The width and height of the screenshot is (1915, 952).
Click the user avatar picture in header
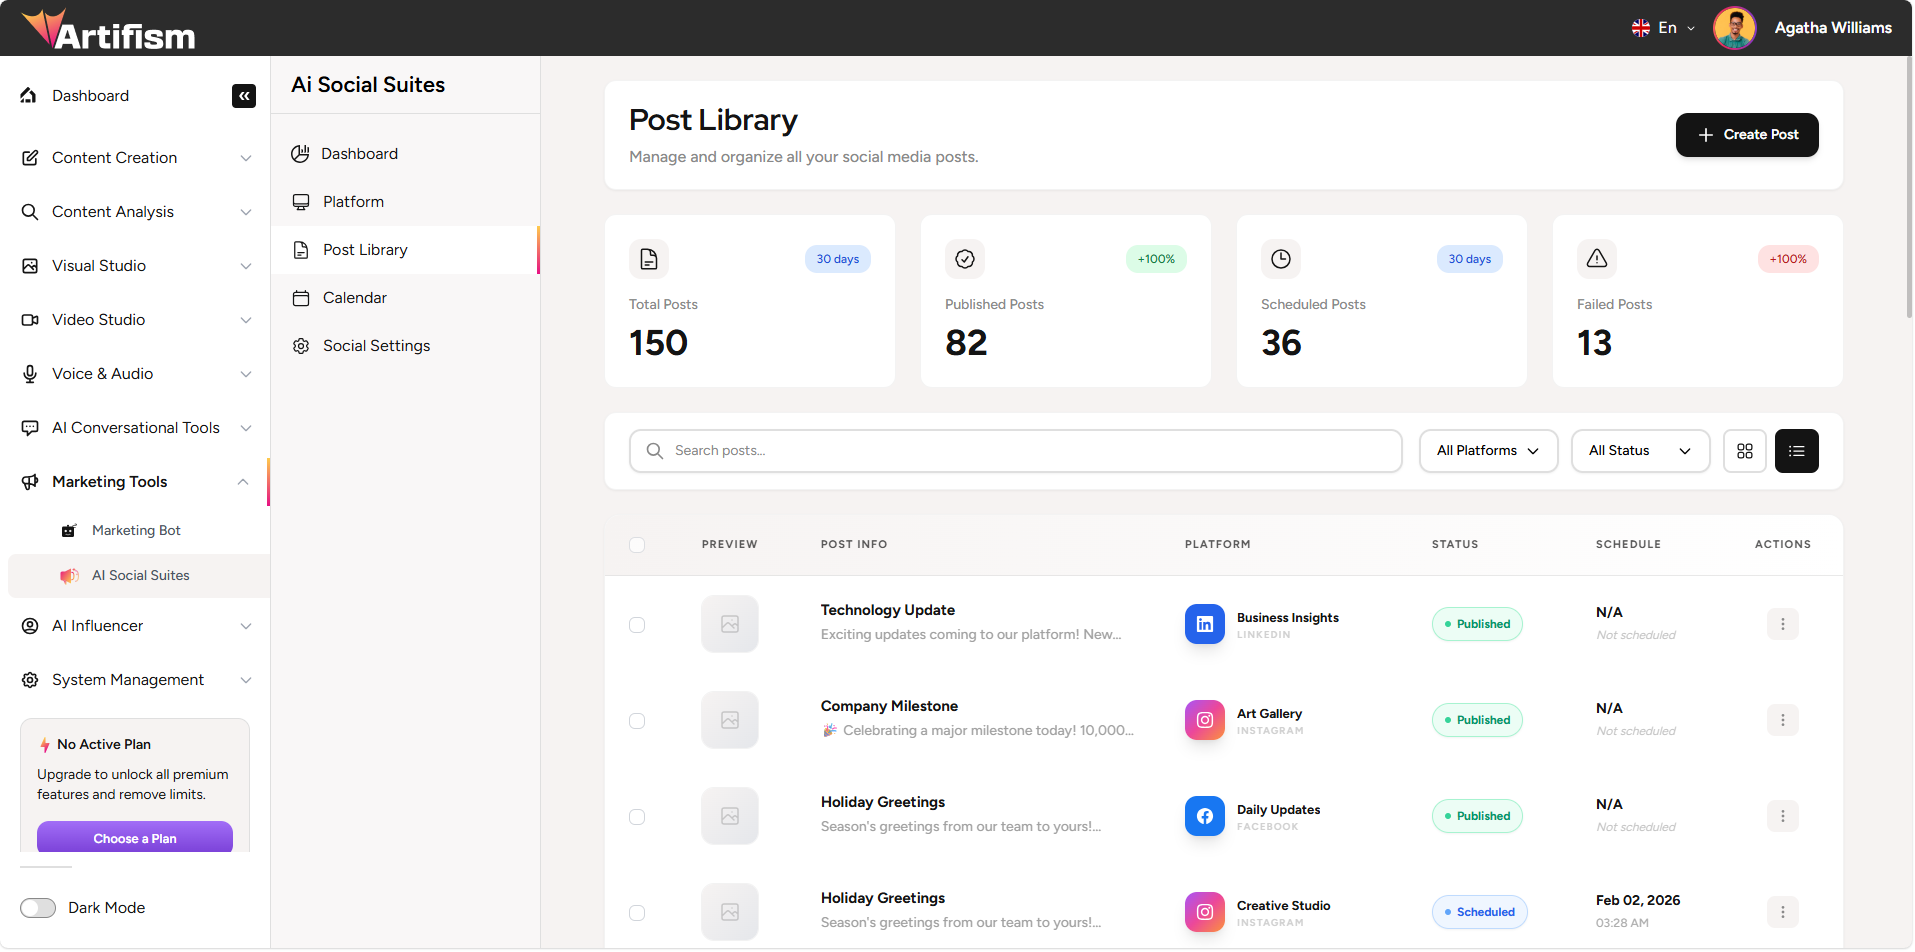coord(1734,28)
